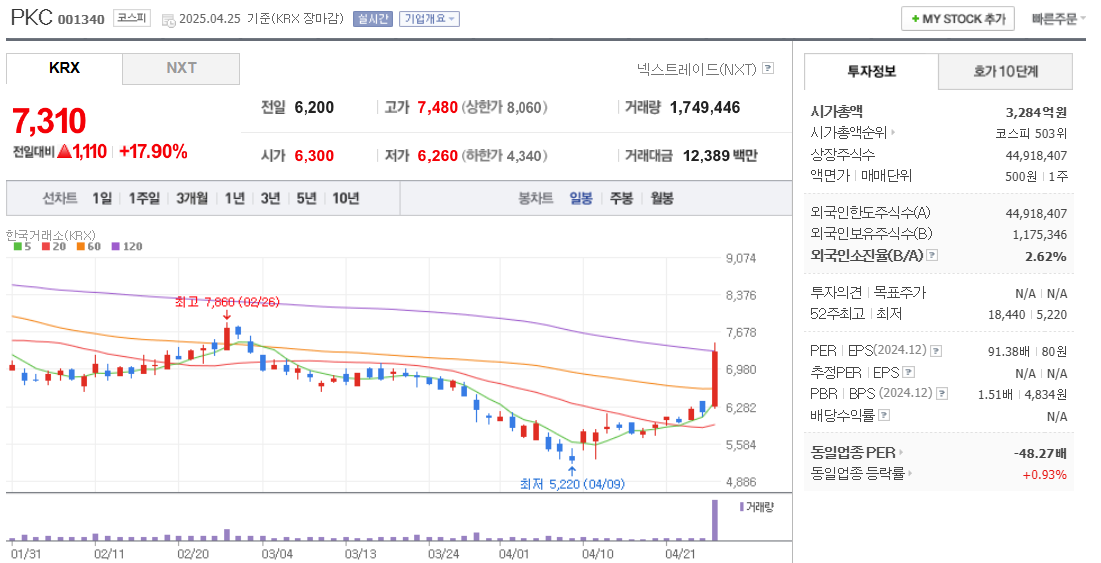Click the 최저 5,220 (04/09) chart marker

click(572, 484)
